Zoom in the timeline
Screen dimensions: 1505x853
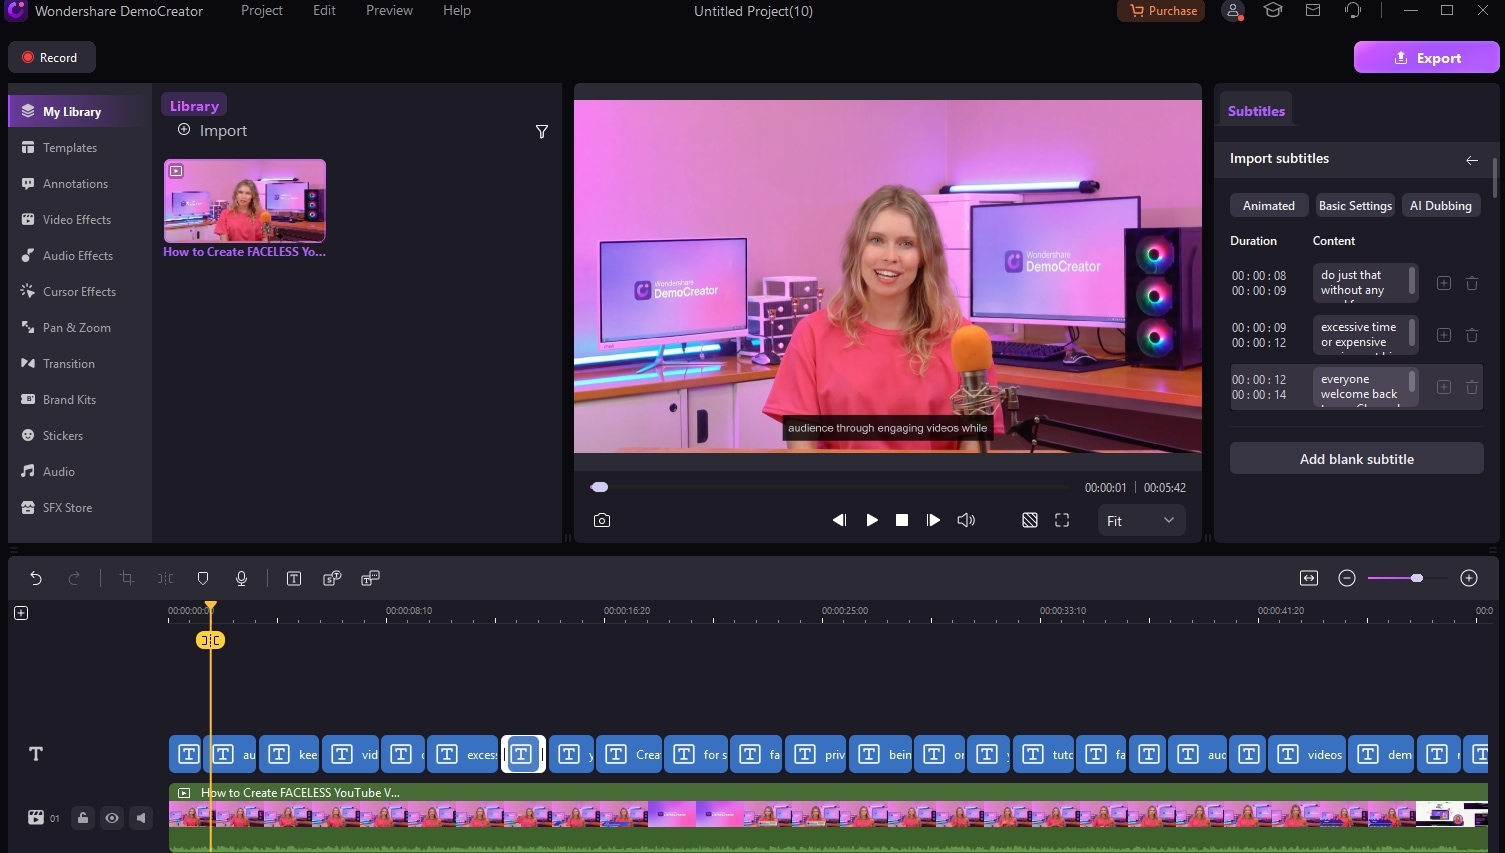(1469, 578)
